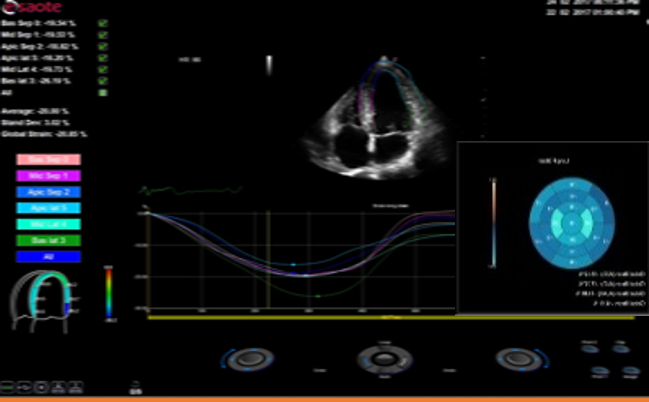Viewport: 649px width, 402px height.
Task: Disable the Bas lat 3 checkbox
Action: pos(103,82)
